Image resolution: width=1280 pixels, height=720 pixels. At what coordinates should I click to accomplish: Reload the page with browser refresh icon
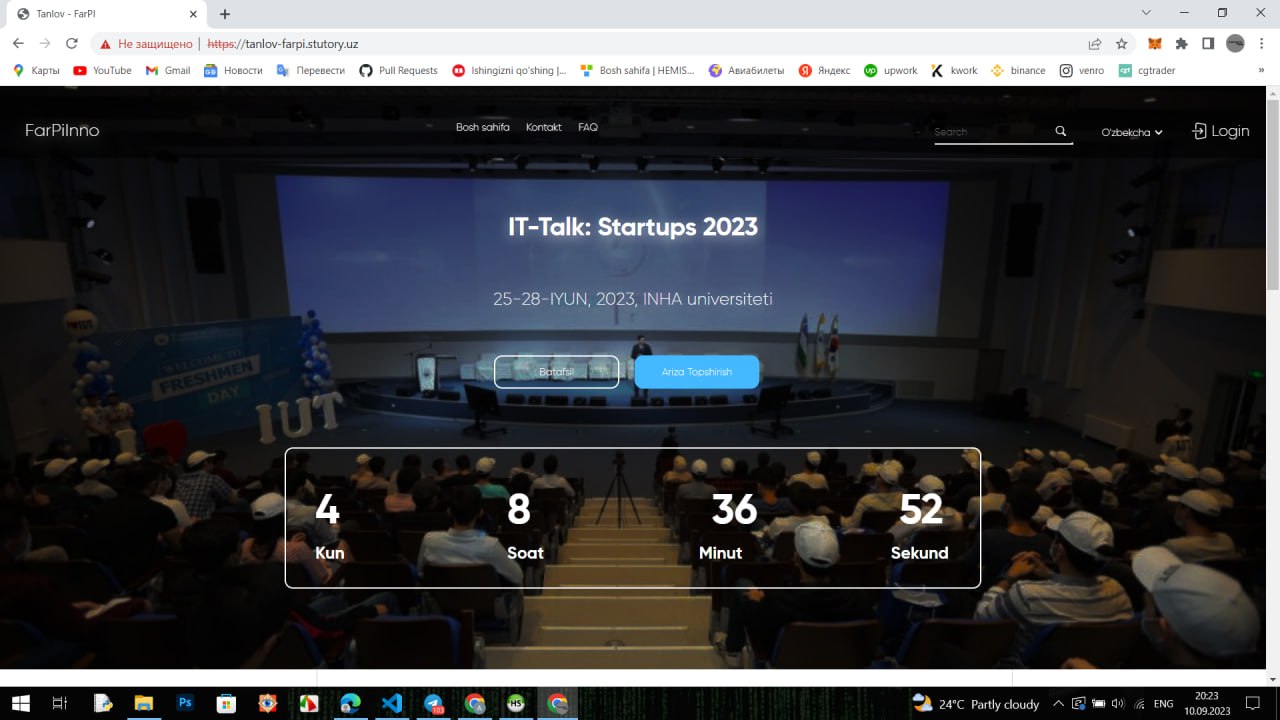[72, 44]
